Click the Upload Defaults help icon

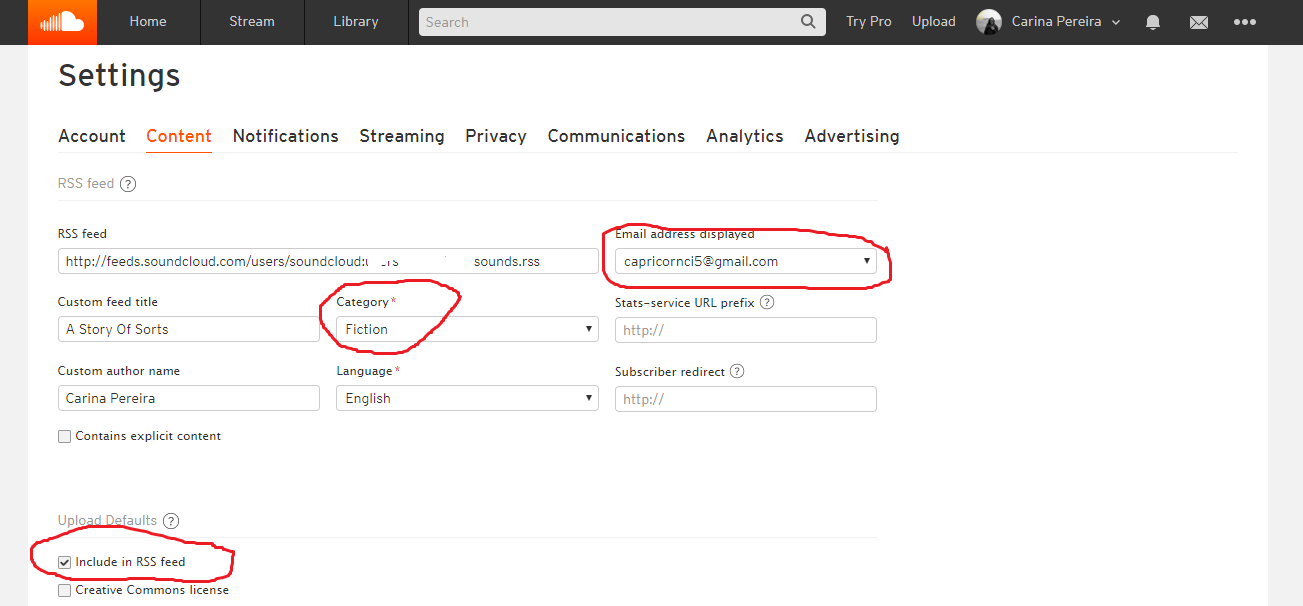point(171,521)
